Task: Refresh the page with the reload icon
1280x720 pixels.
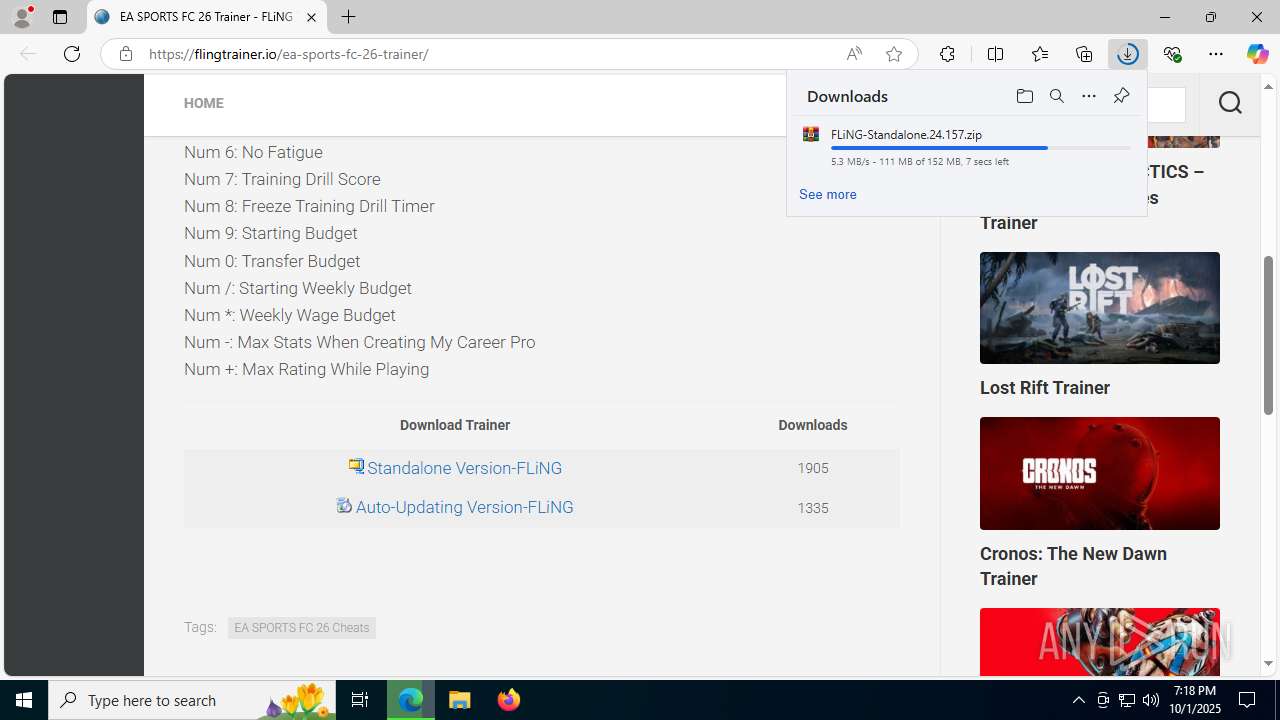Action: tap(72, 54)
